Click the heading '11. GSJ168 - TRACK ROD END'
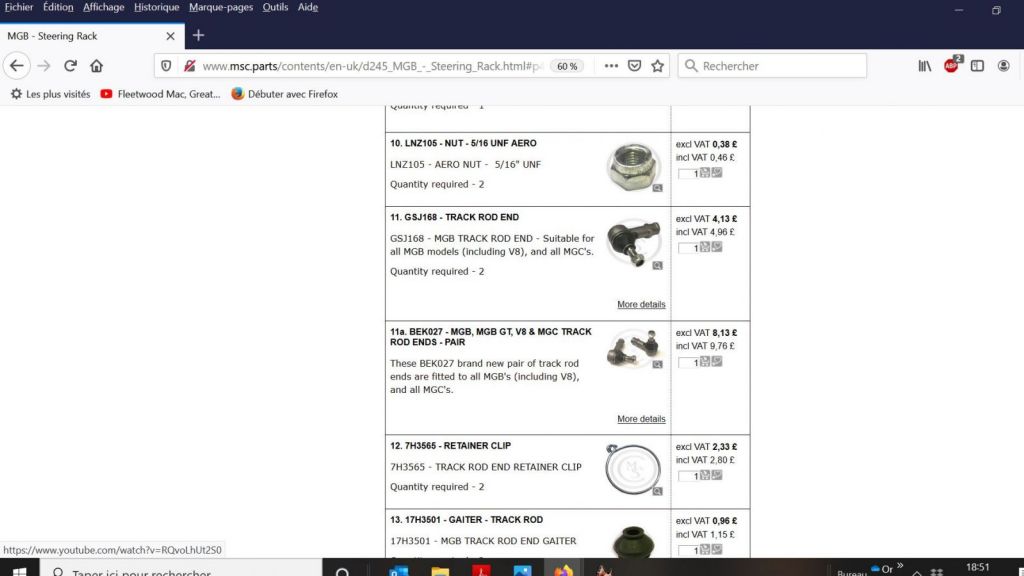 455,217
